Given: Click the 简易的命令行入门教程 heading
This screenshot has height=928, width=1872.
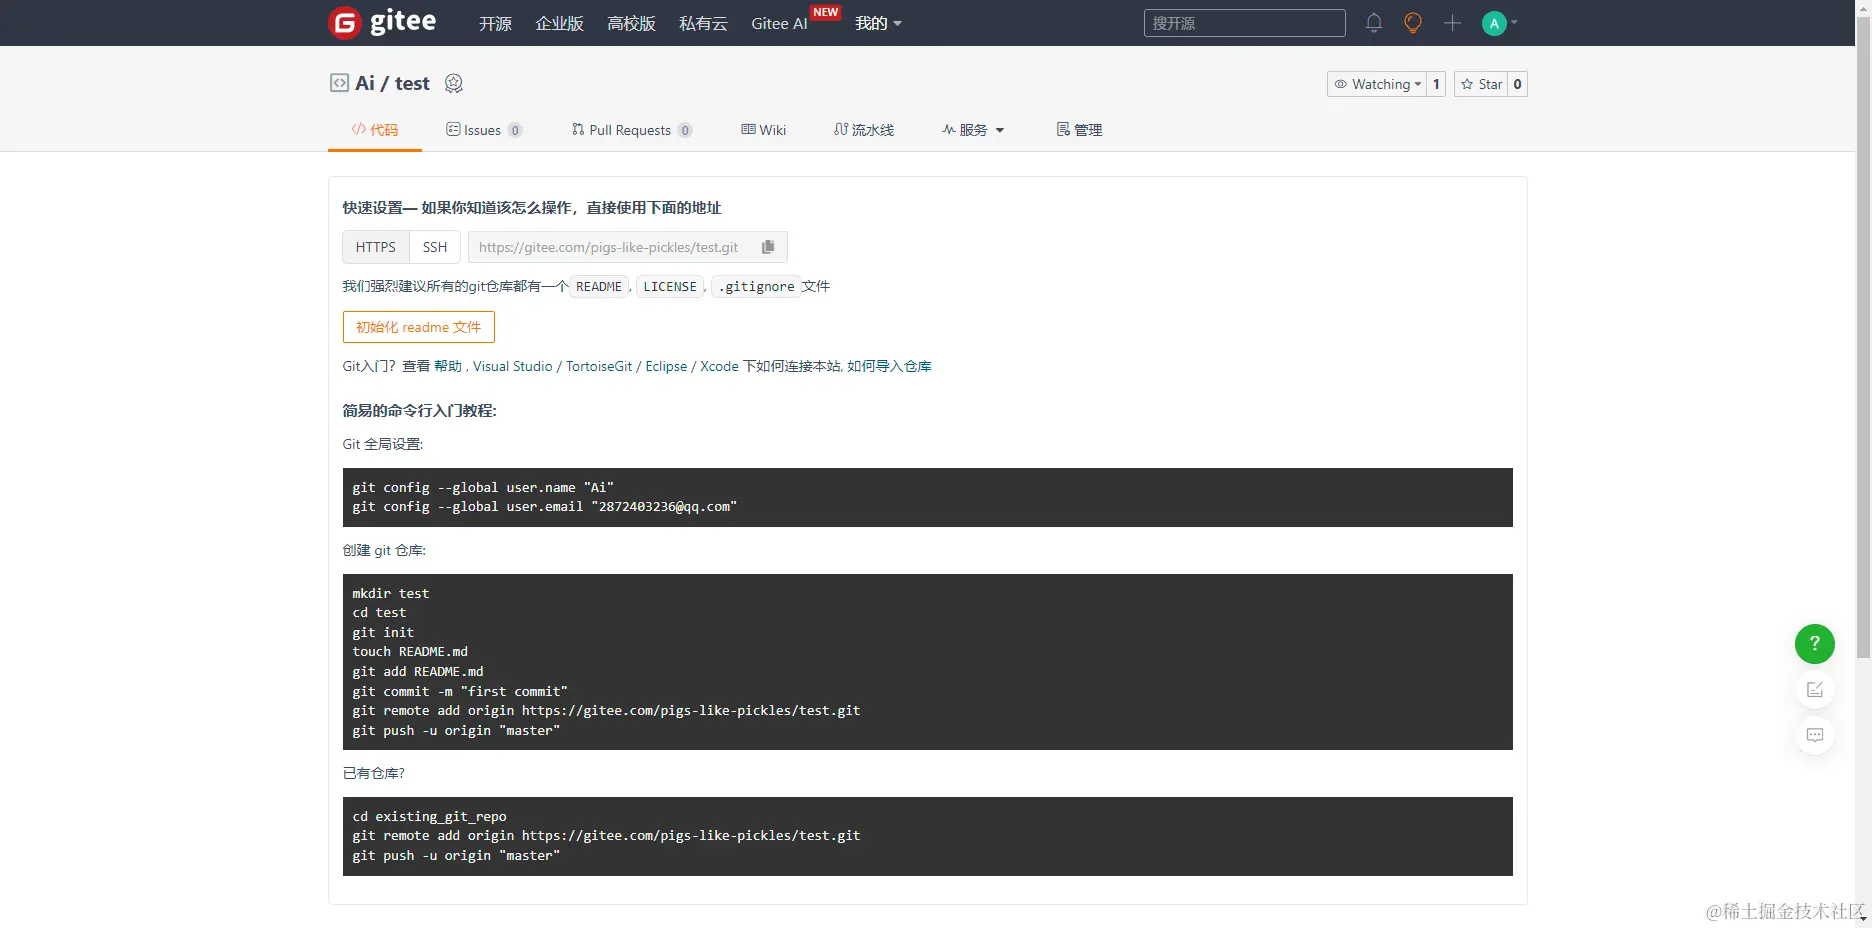Looking at the screenshot, I should tap(420, 410).
